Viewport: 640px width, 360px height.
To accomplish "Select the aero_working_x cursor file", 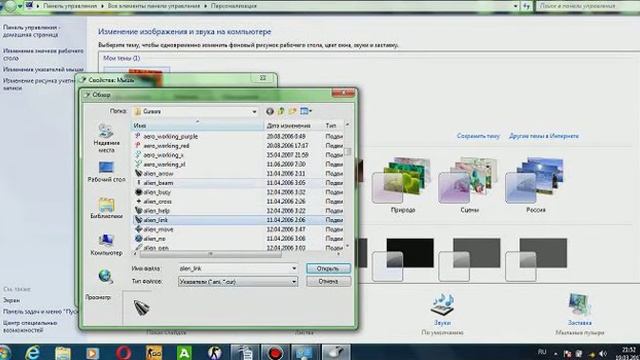I will [x=163, y=155].
